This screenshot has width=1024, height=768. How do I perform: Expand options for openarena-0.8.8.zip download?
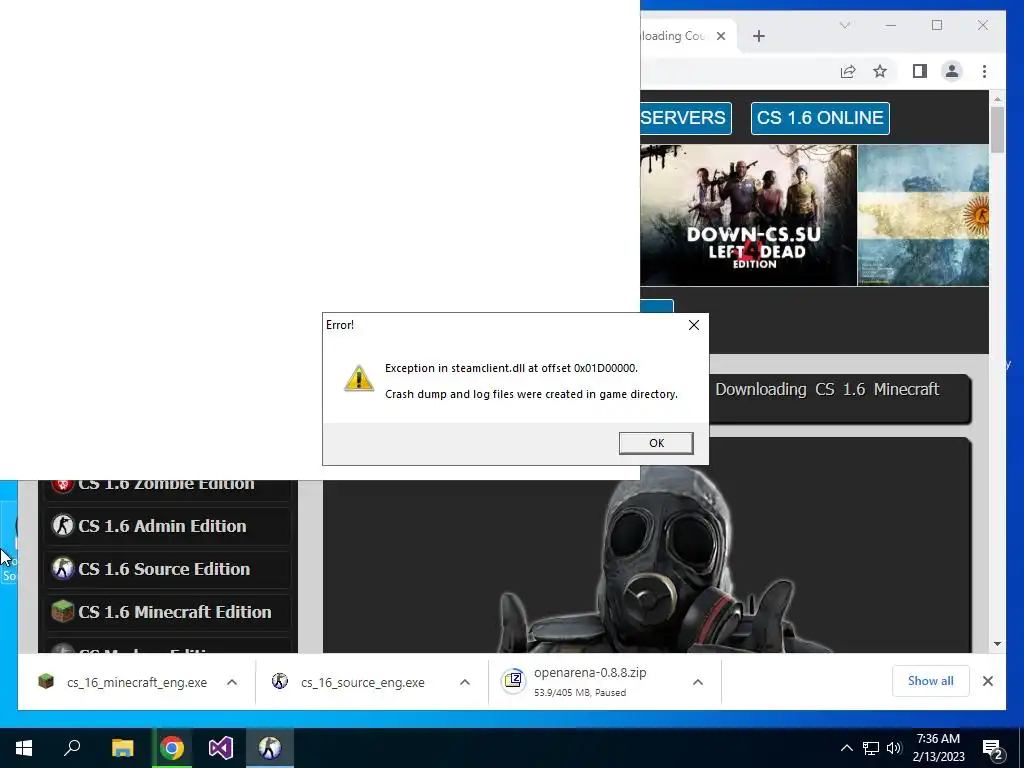697,682
